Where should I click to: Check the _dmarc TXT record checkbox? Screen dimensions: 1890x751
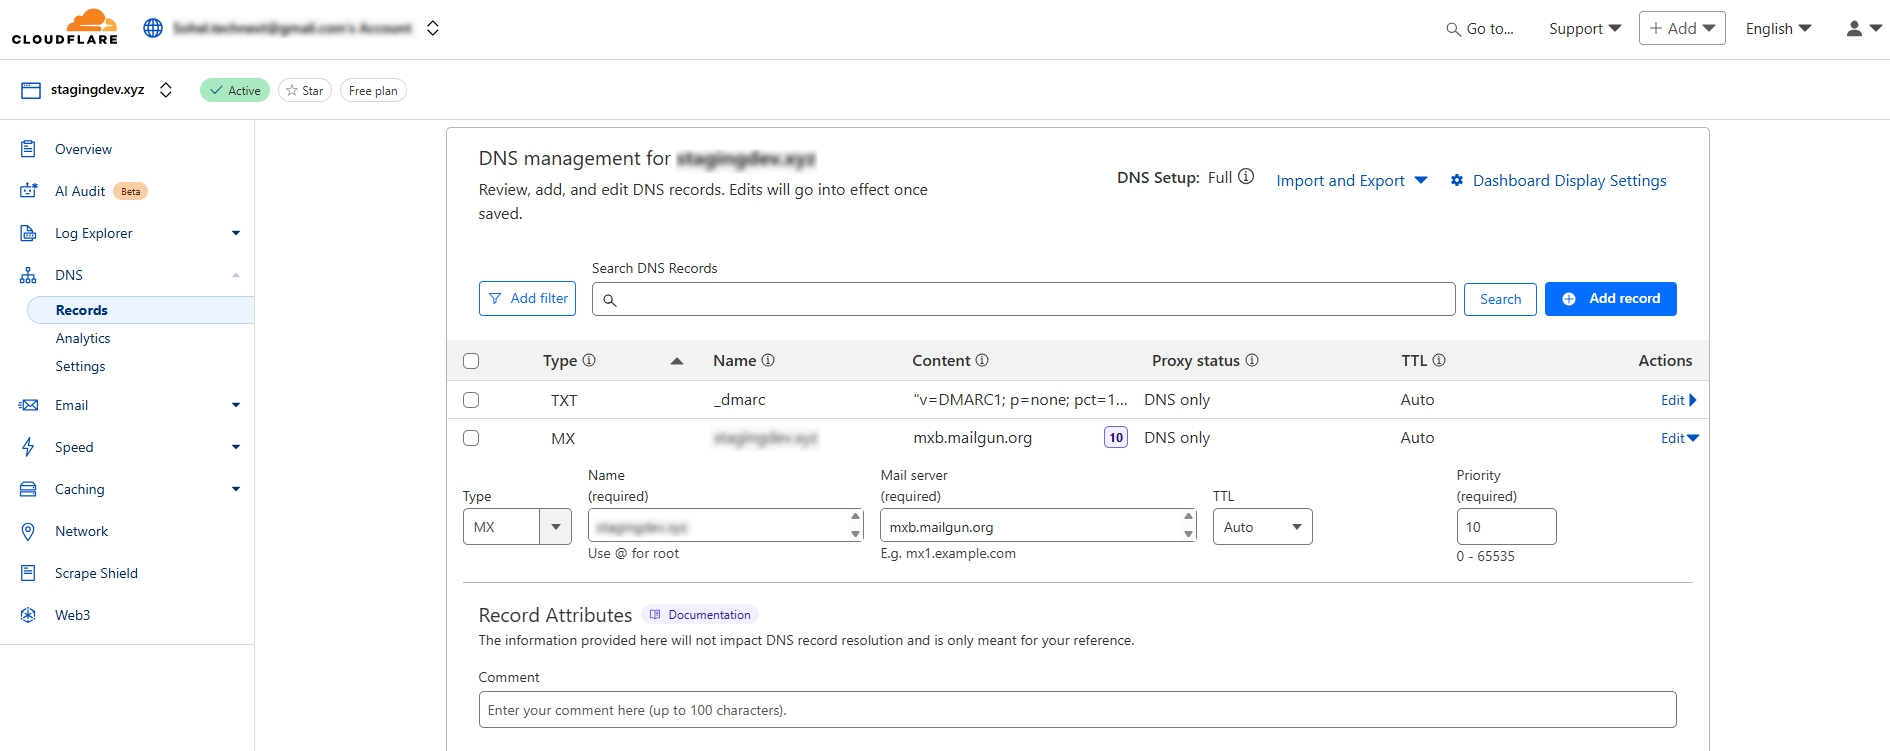pyautogui.click(x=471, y=400)
